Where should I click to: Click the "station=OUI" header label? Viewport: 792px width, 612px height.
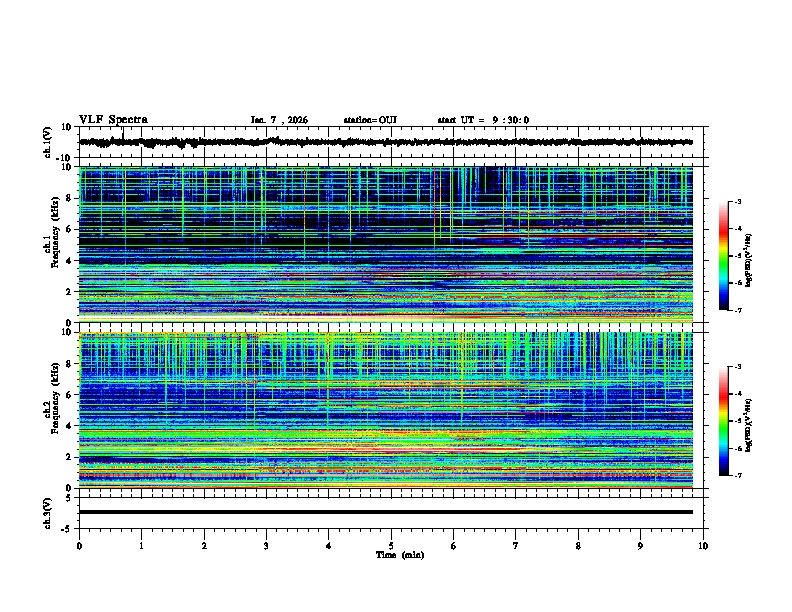tap(370, 120)
